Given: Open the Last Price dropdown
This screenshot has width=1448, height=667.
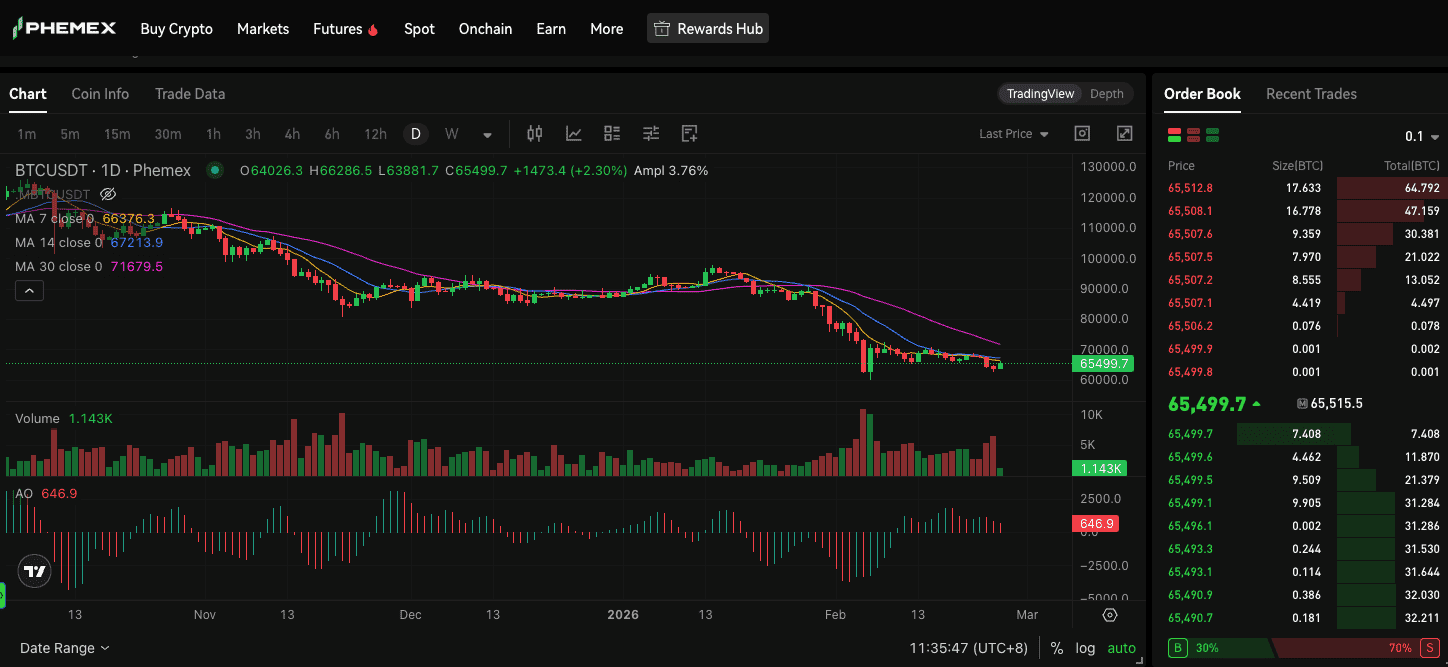Looking at the screenshot, I should (x=1014, y=133).
